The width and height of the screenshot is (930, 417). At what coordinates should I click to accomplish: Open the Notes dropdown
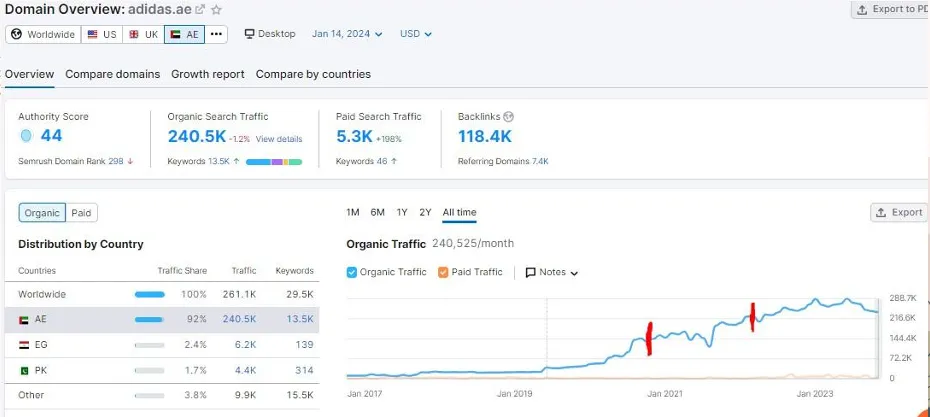(552, 272)
